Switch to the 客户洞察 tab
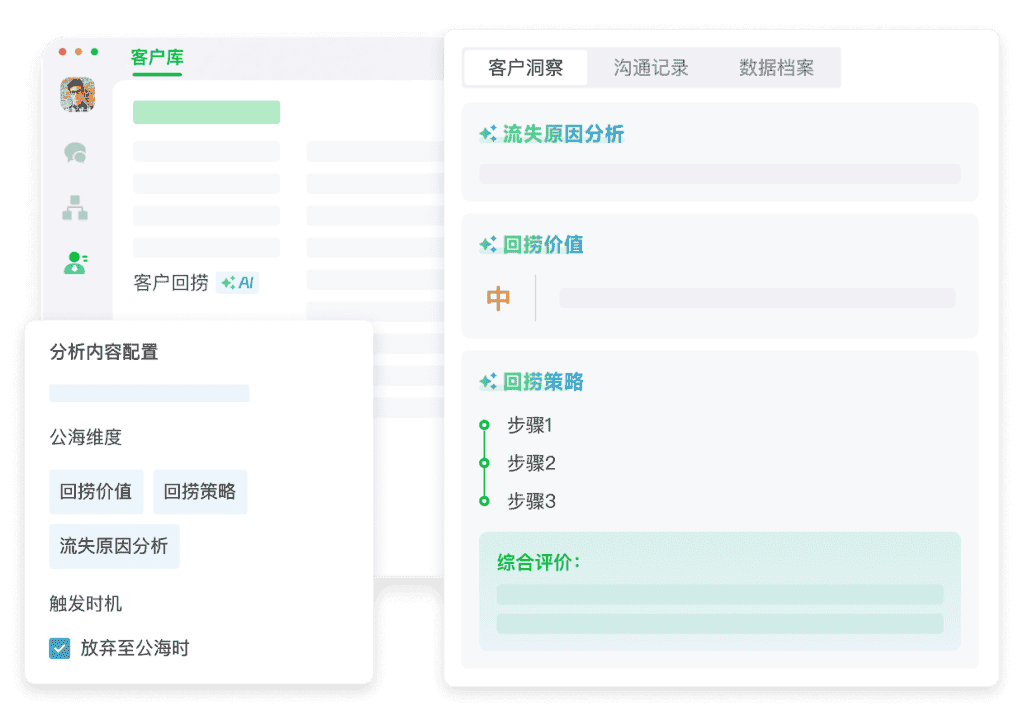 point(525,68)
